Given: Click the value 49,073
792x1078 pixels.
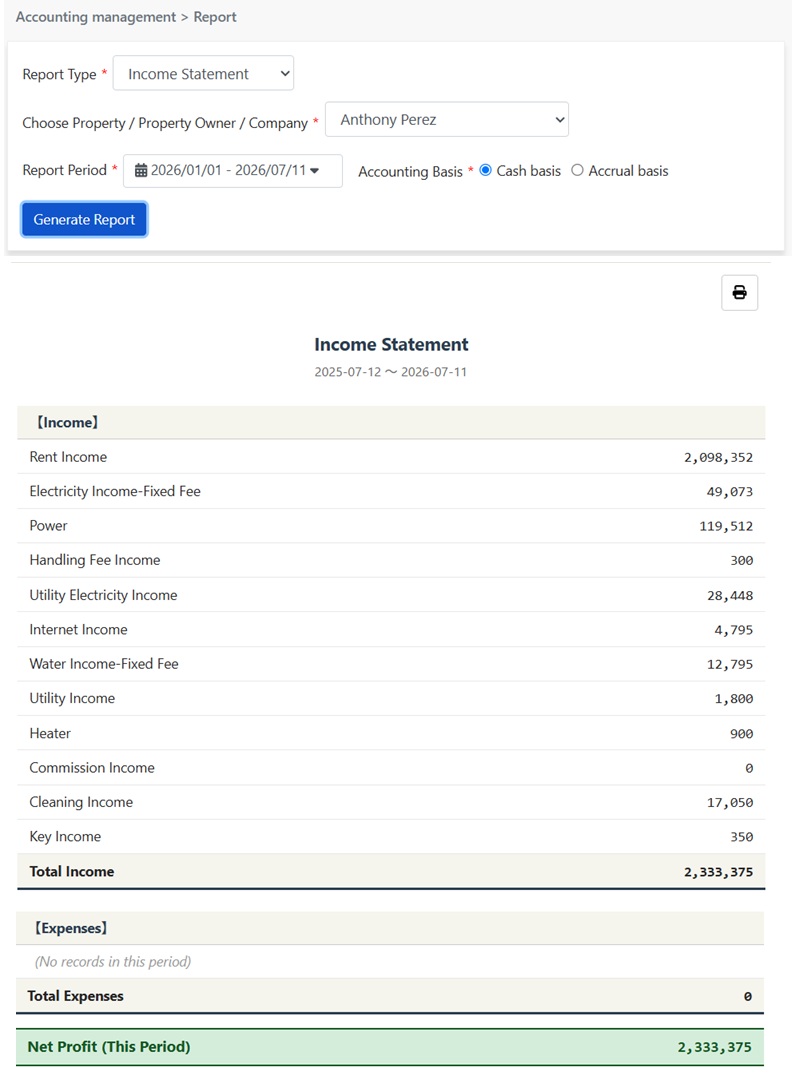Looking at the screenshot, I should (x=729, y=492).
